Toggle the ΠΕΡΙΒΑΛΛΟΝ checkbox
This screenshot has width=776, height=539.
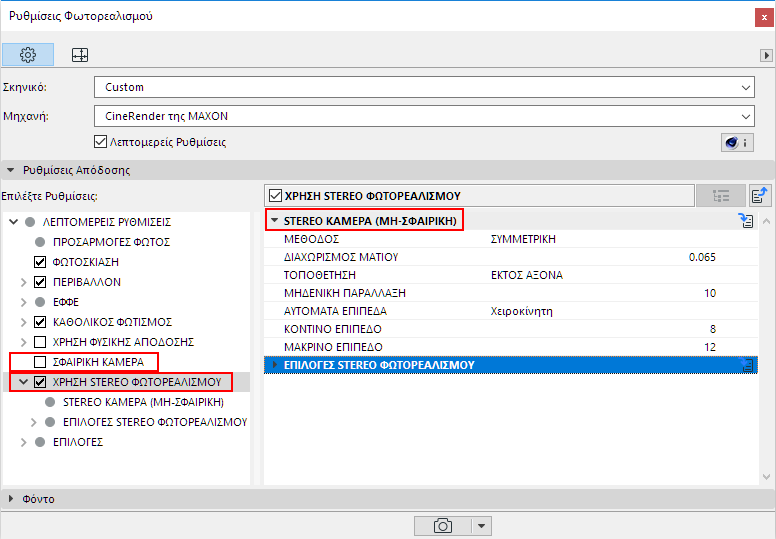(x=40, y=282)
